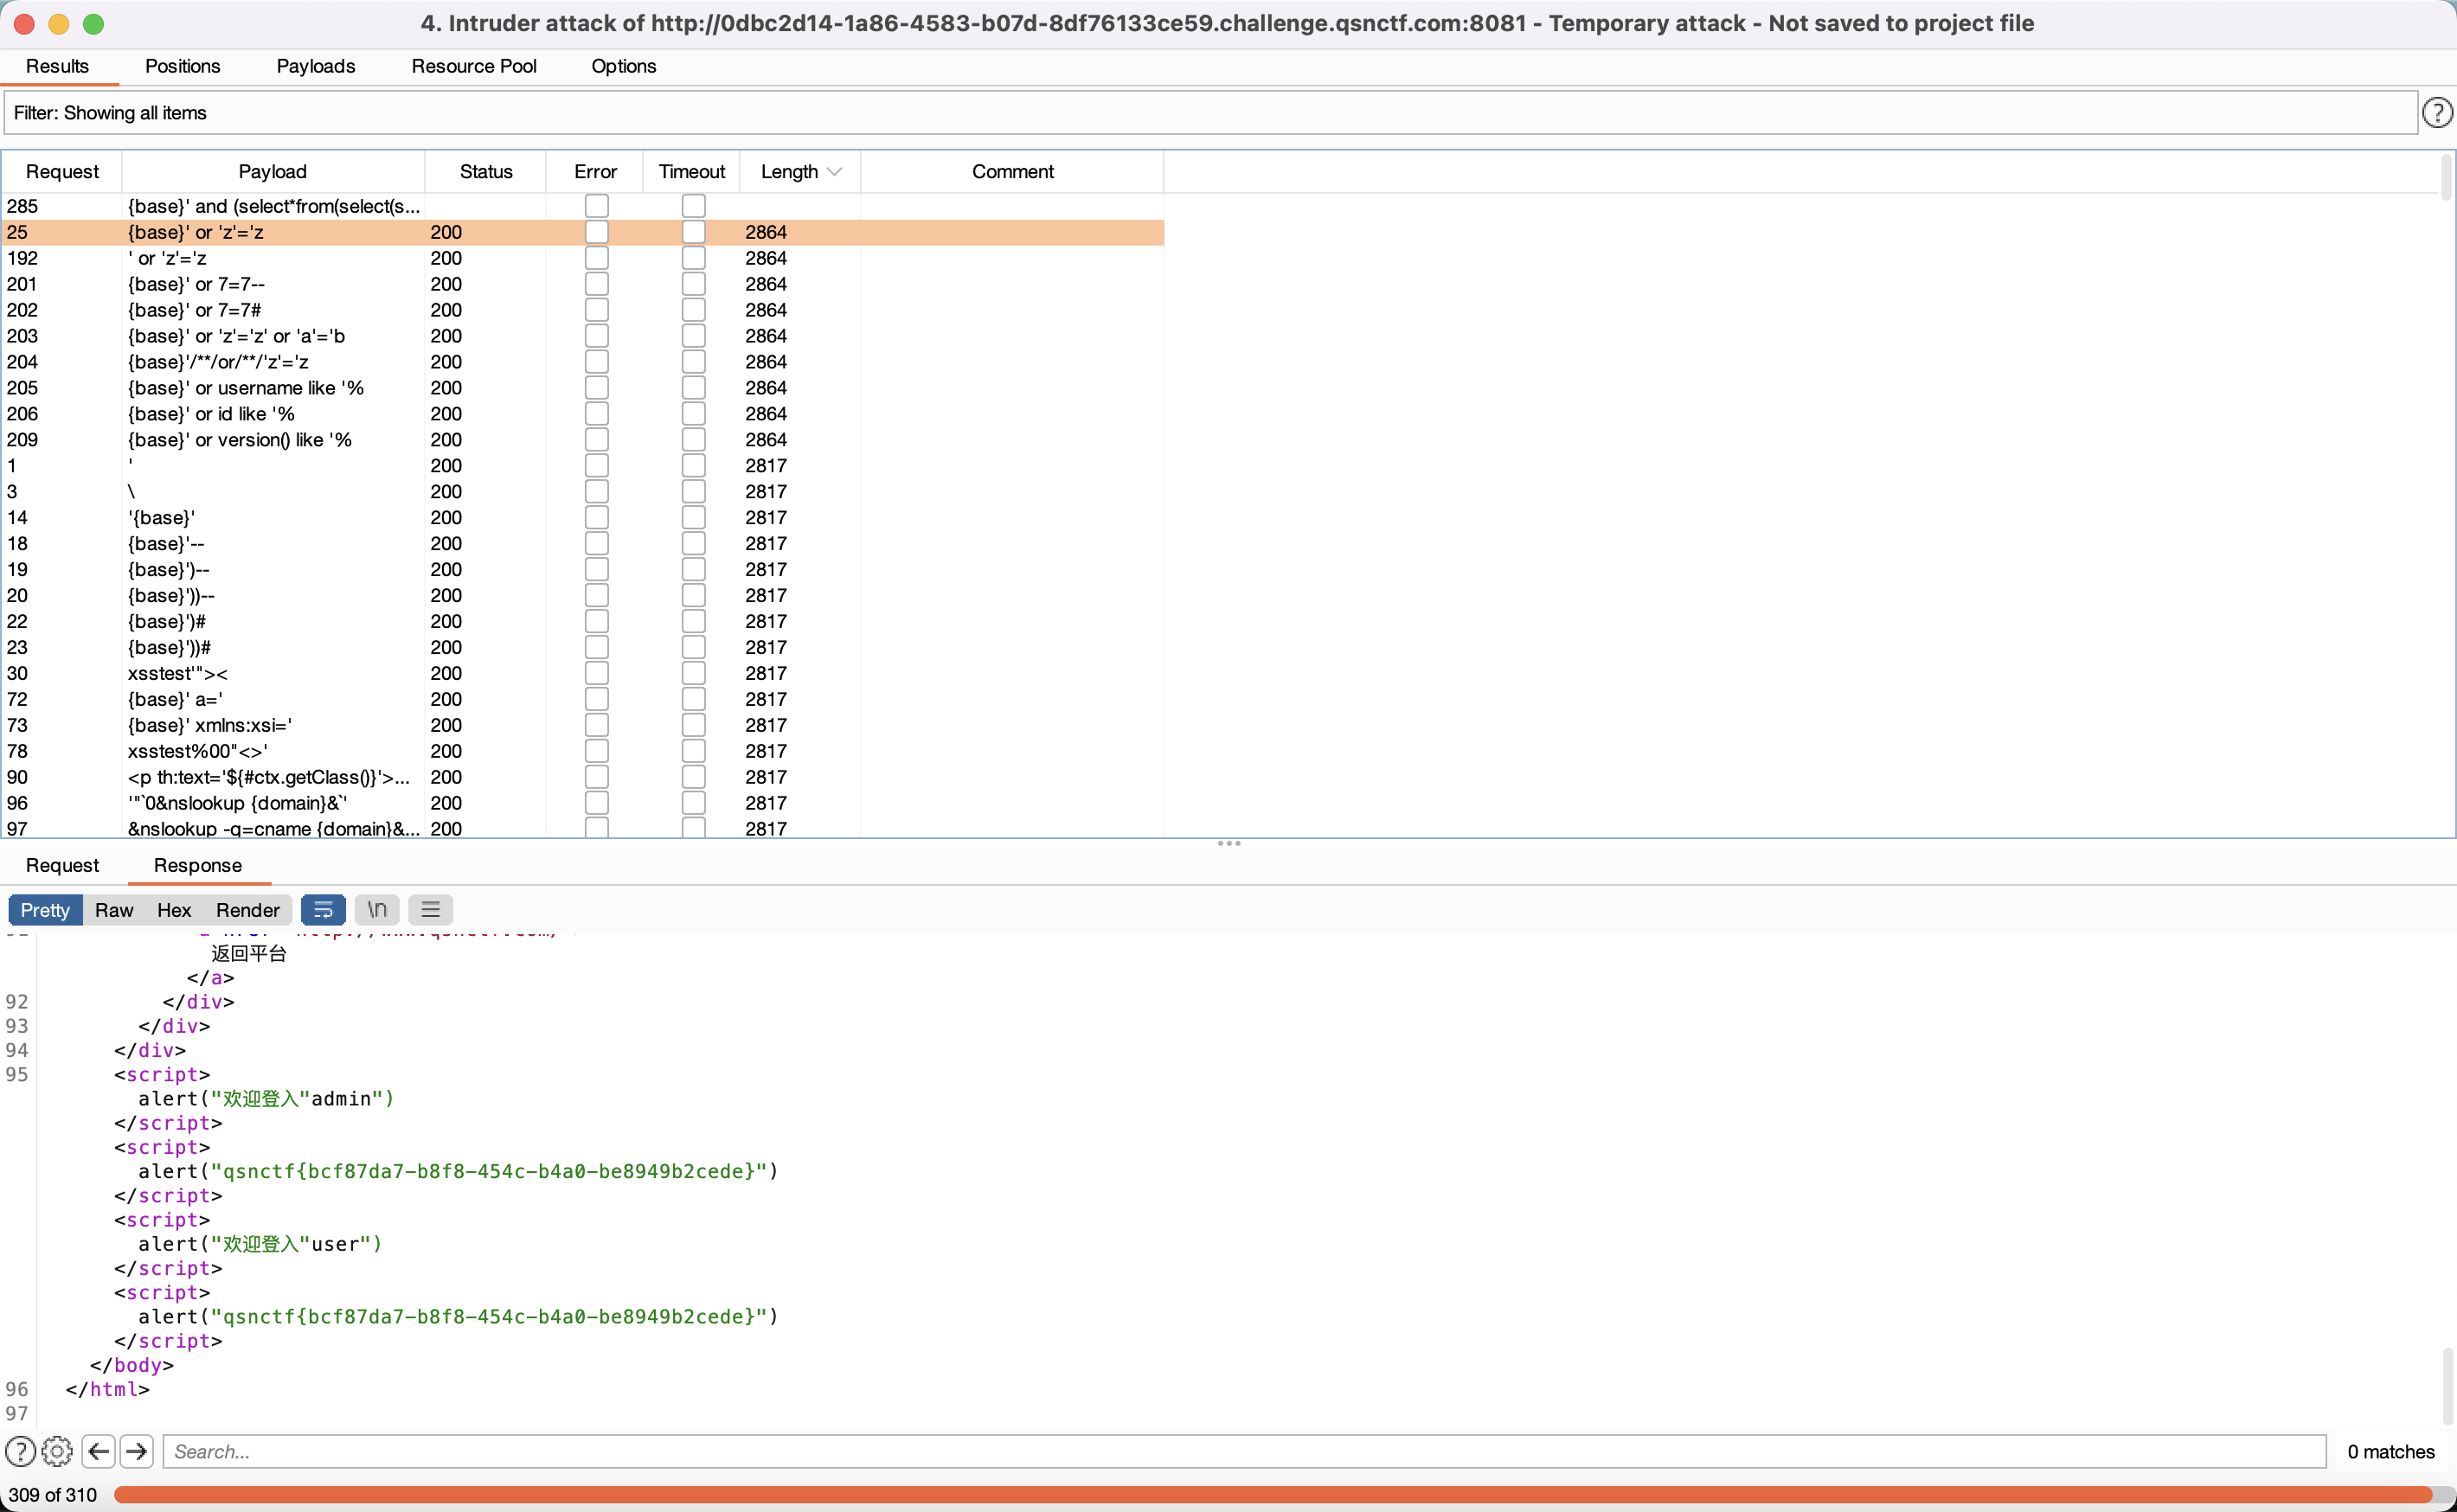
Task: Toggle Error checkbox for request 25
Action: point(597,232)
